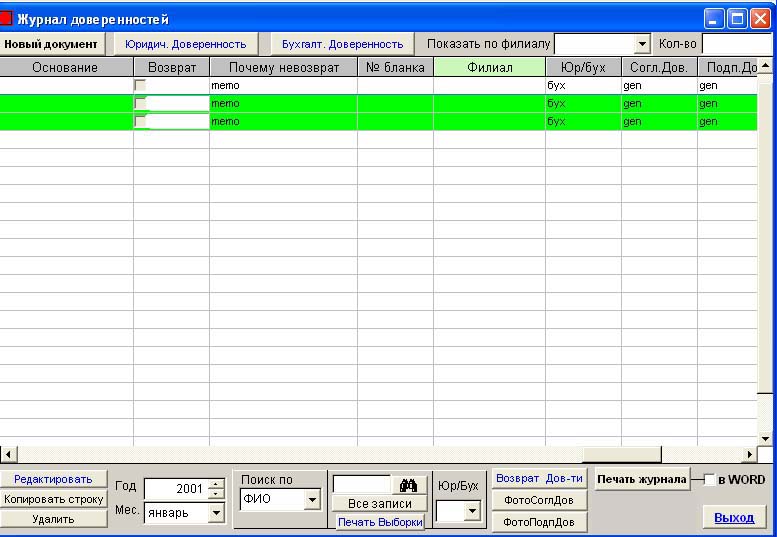Select the 'Согл.Дов.' column header
Image resolution: width=777 pixels, height=537 pixels.
click(x=659, y=67)
